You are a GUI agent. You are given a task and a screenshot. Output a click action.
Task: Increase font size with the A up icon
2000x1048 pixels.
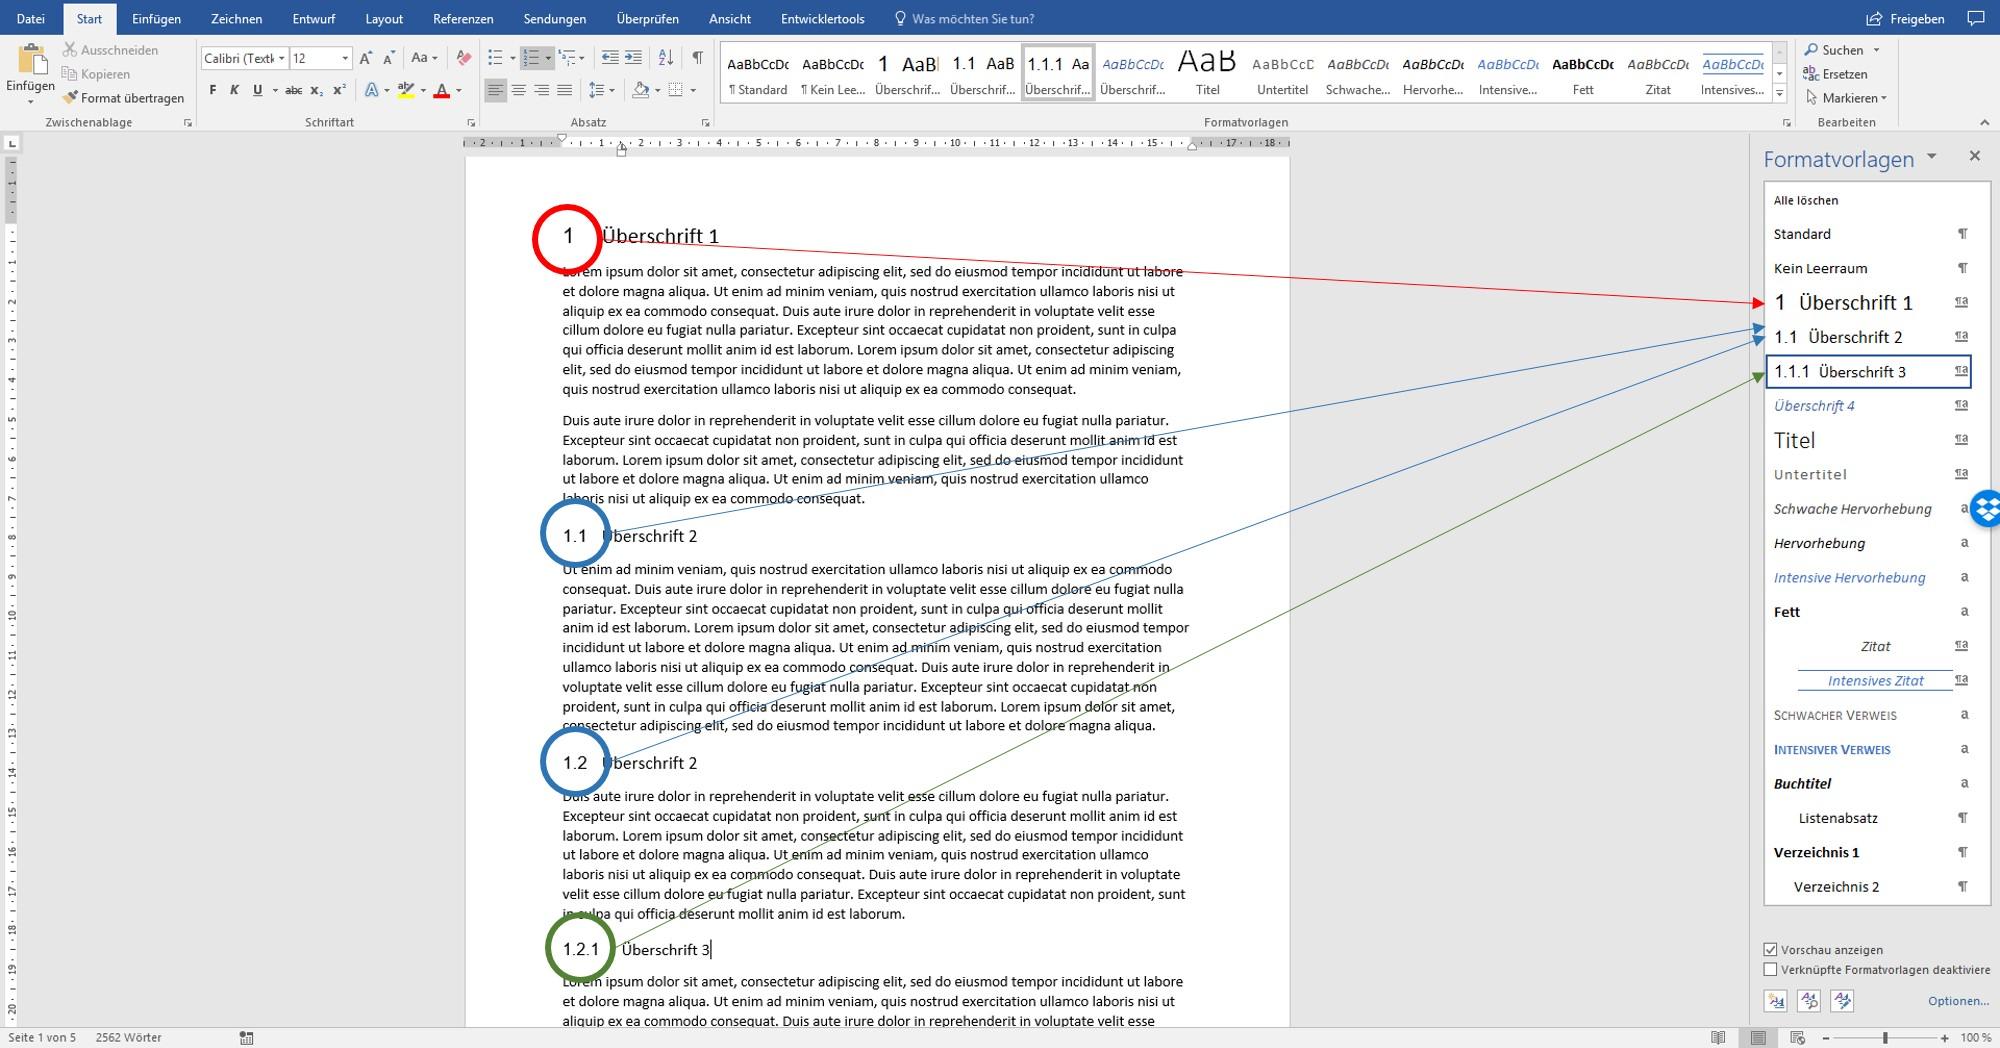[366, 58]
